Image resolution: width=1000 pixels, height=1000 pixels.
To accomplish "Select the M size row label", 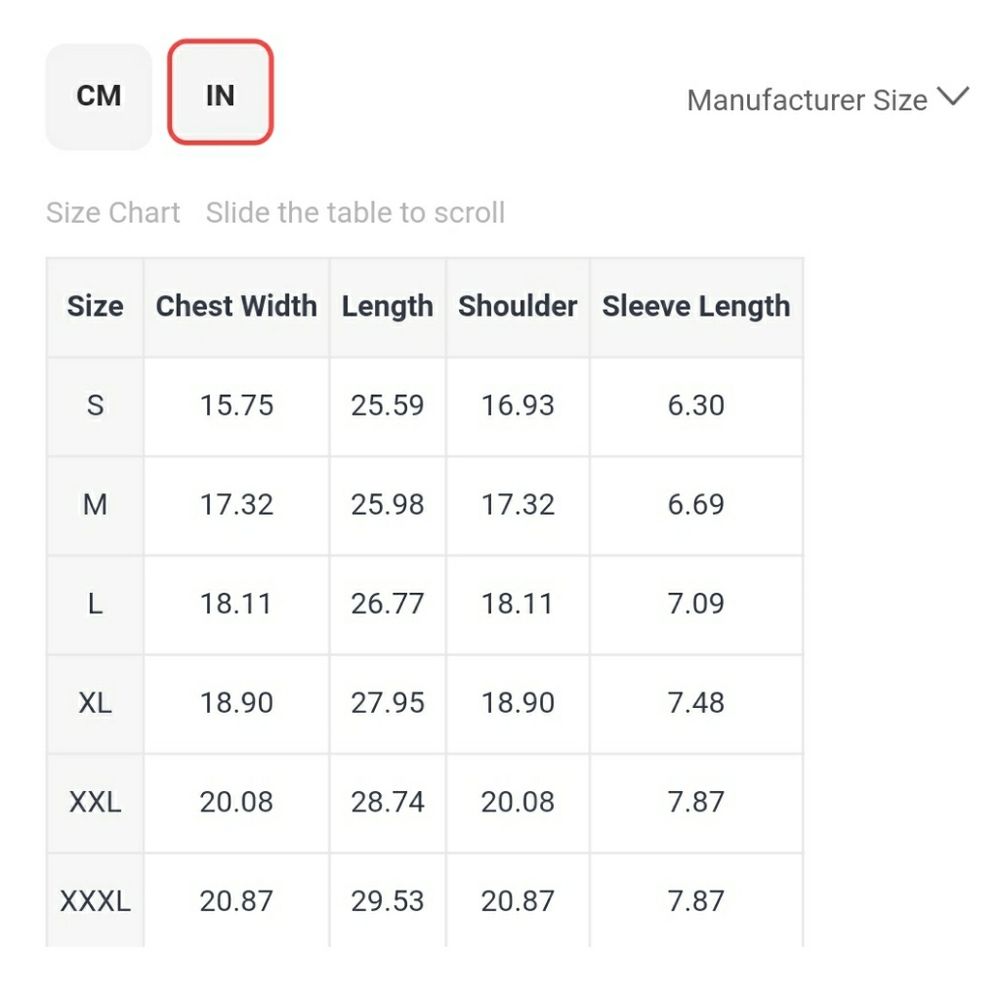I will click(x=95, y=504).
